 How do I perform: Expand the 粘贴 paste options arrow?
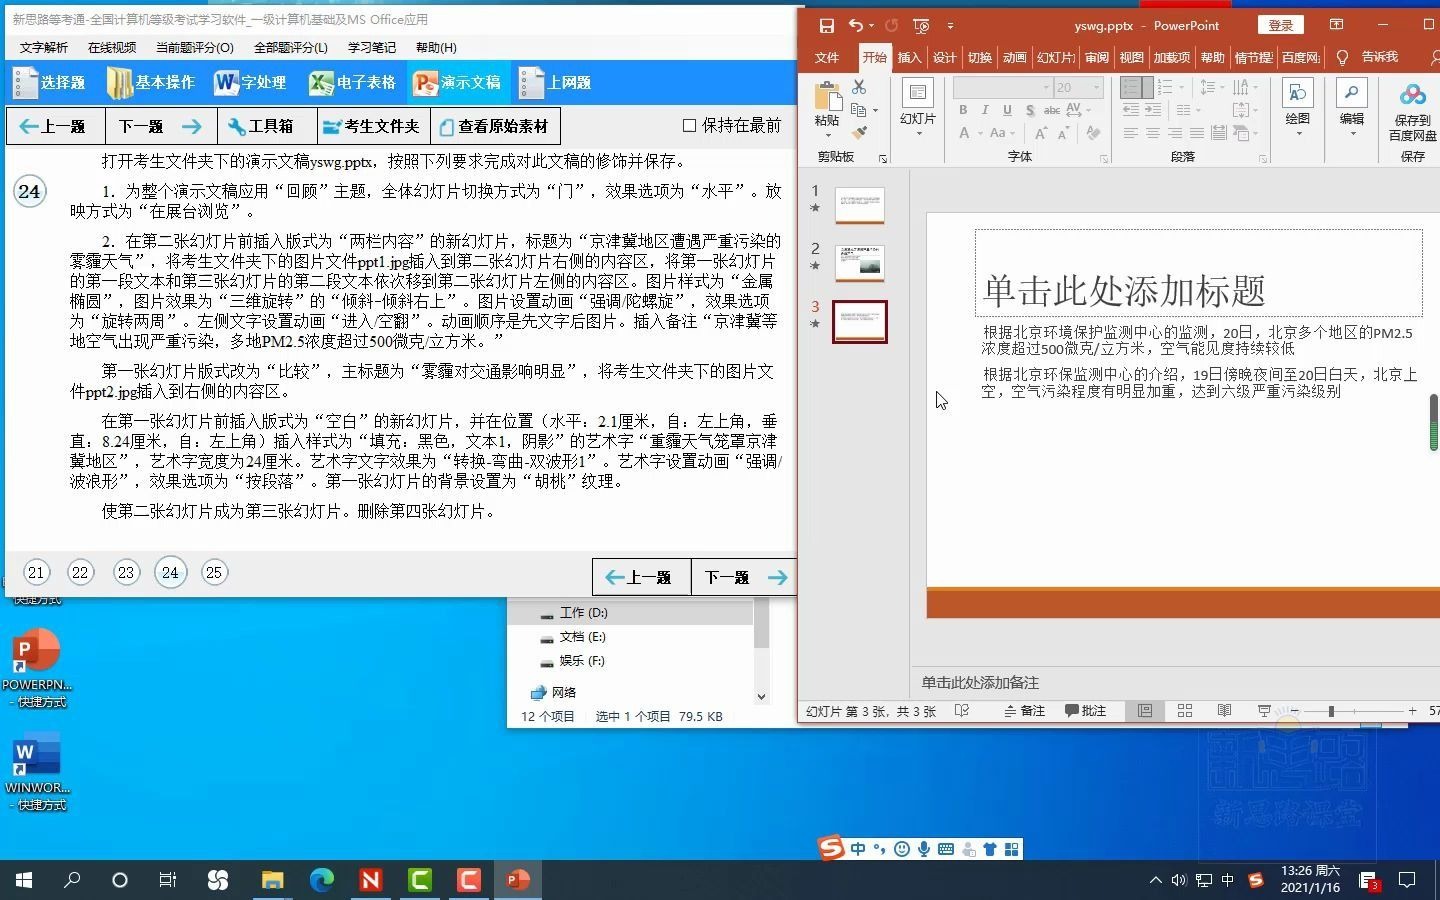point(827,135)
